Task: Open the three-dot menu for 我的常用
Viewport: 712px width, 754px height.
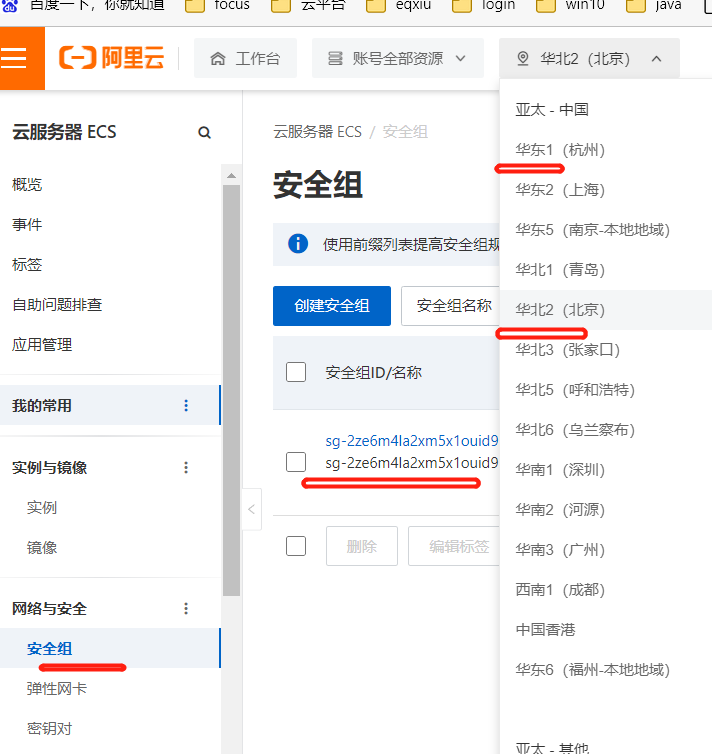Action: (186, 405)
